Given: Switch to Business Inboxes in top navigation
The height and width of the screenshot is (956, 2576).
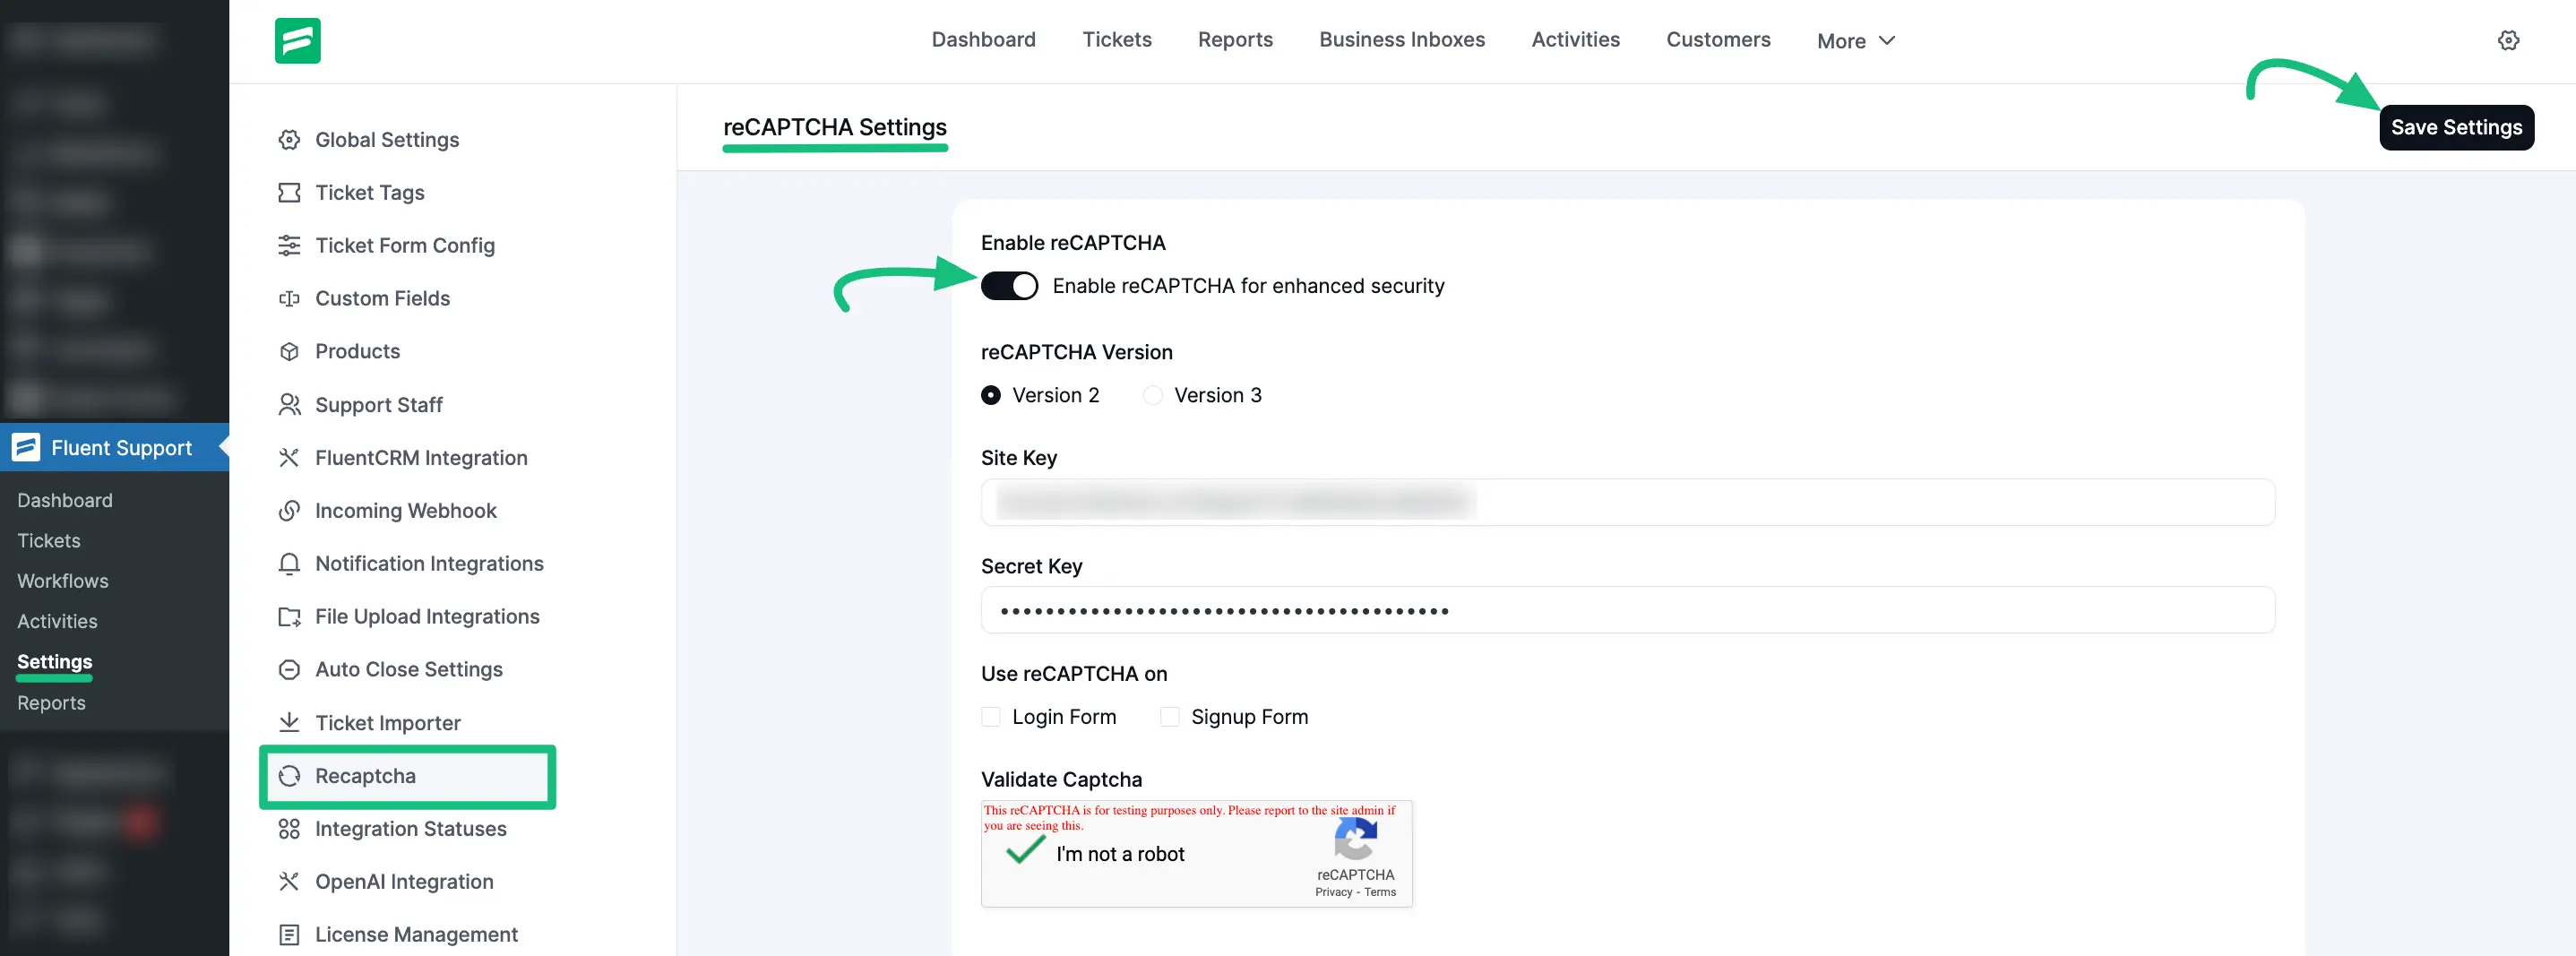Looking at the screenshot, I should click(x=1402, y=39).
